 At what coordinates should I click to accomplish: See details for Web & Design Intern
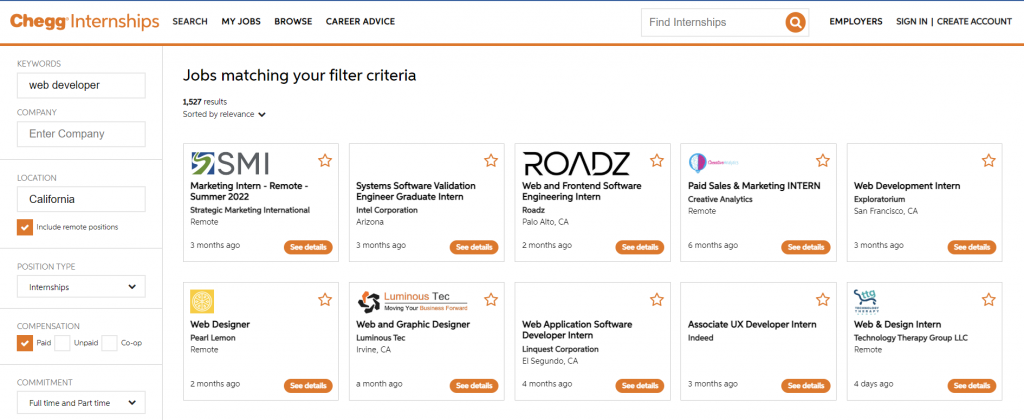tap(971, 385)
